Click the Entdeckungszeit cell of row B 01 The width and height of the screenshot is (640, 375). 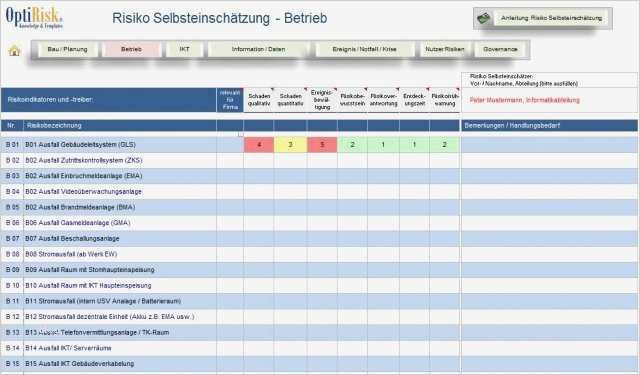click(414, 145)
